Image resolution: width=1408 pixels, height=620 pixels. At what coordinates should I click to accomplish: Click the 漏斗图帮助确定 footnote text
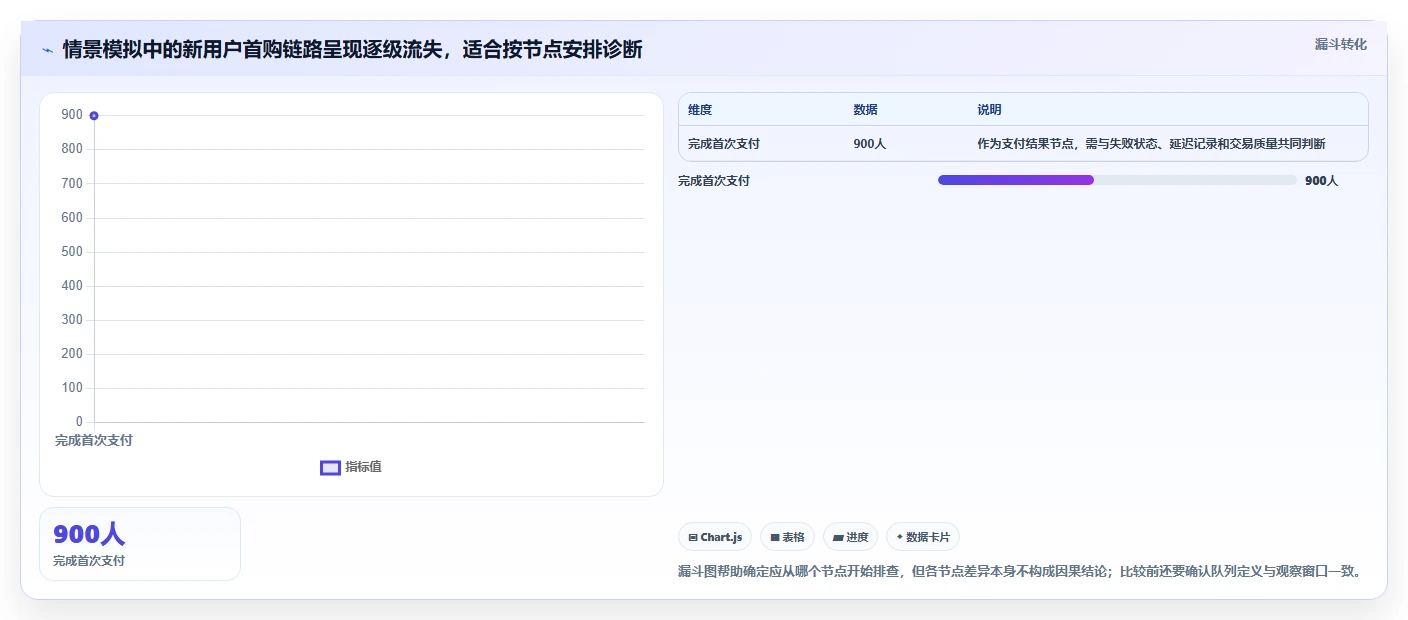pos(1019,571)
